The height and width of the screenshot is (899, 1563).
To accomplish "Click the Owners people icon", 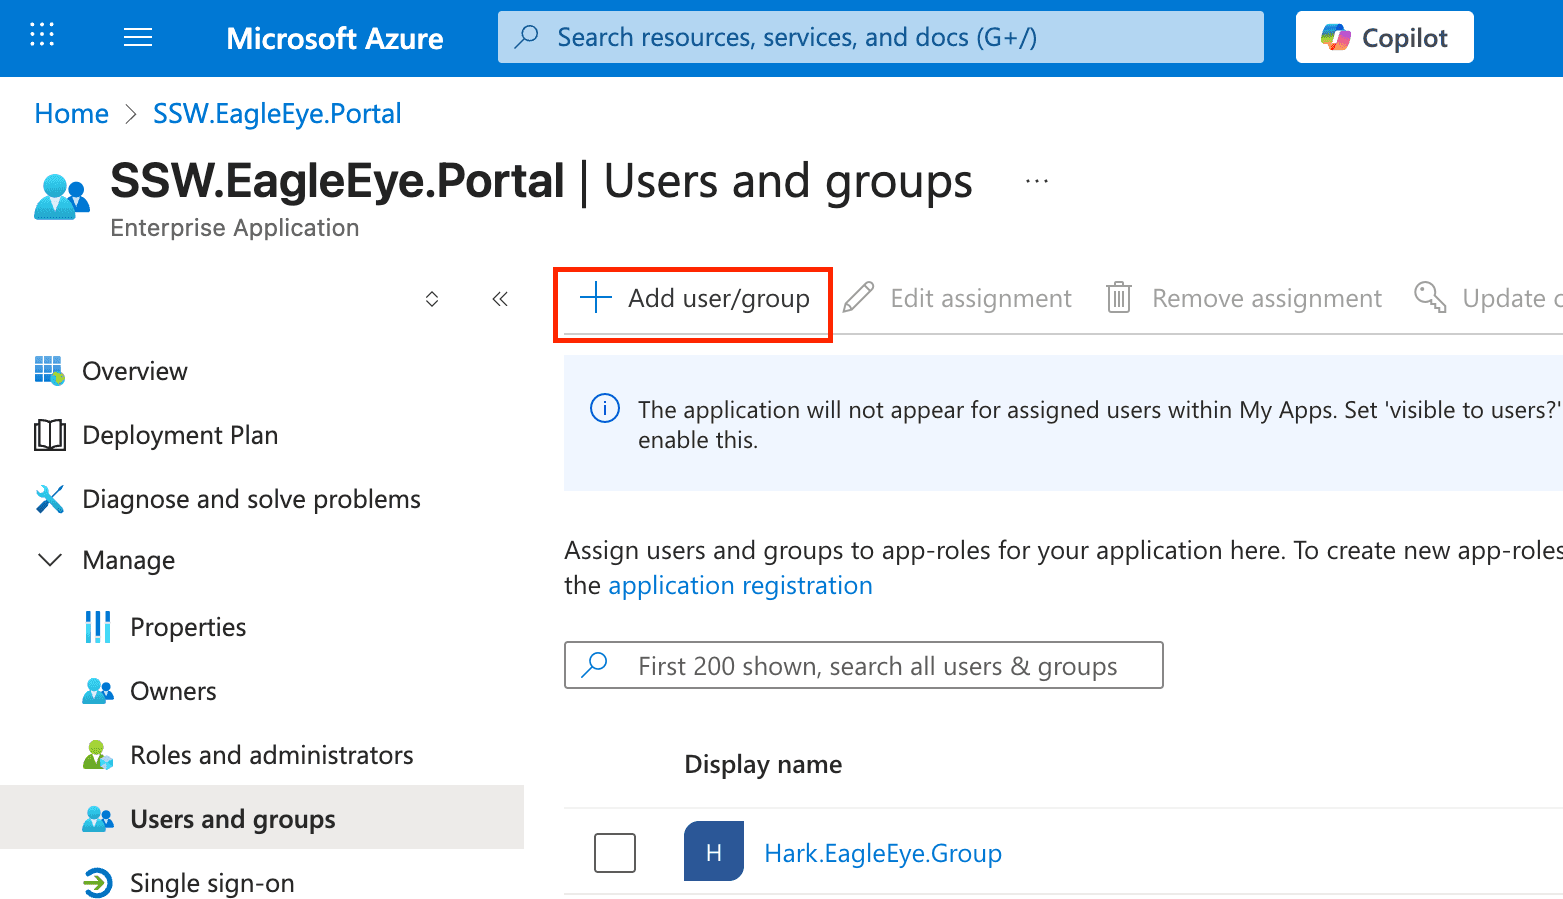I will click(97, 690).
